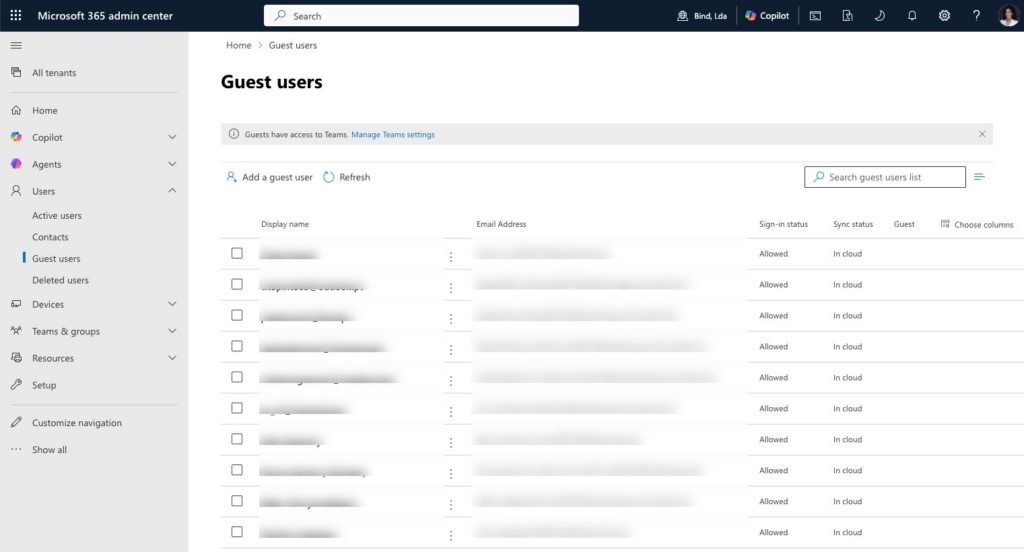
Task: Open the settings gear in header
Action: 944,16
